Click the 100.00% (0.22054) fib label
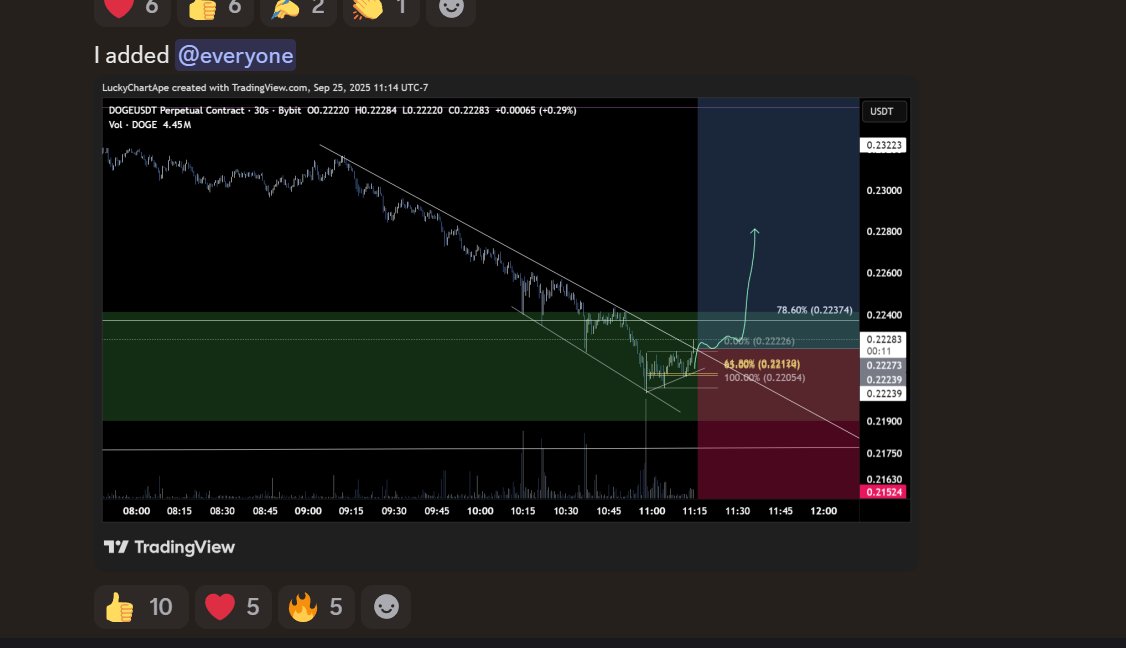1126x648 pixels. point(764,378)
